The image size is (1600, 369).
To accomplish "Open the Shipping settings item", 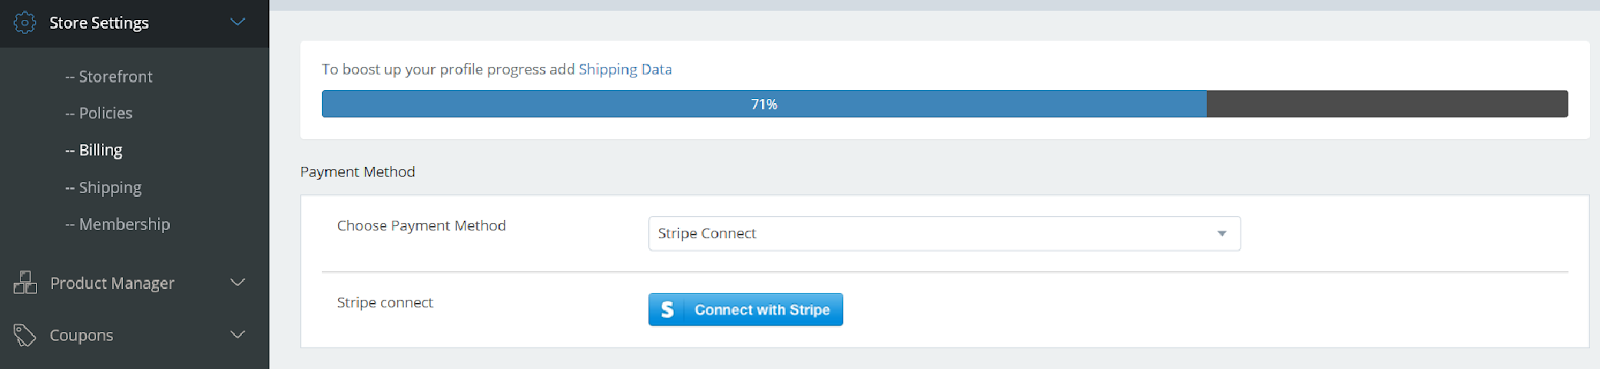I will point(103,187).
